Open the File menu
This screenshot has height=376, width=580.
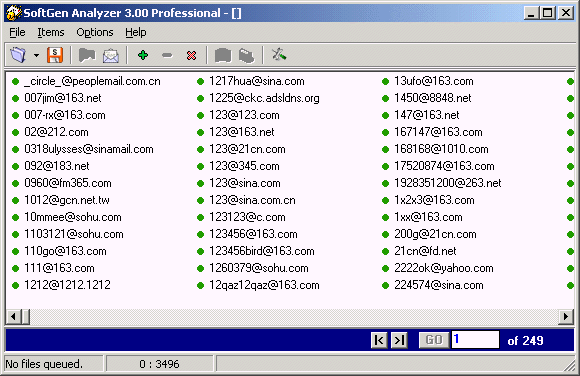(17, 33)
